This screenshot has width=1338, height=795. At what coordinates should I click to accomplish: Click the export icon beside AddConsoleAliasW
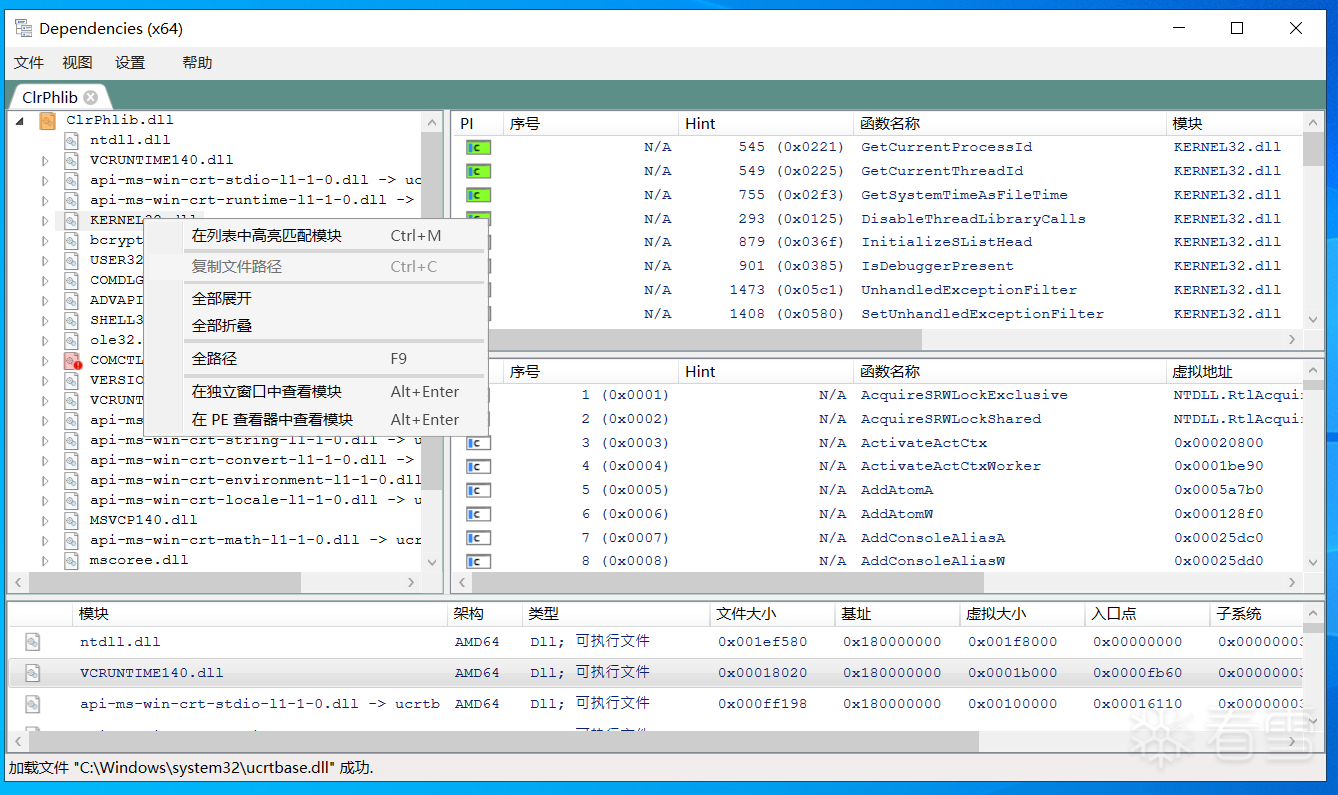(x=479, y=561)
